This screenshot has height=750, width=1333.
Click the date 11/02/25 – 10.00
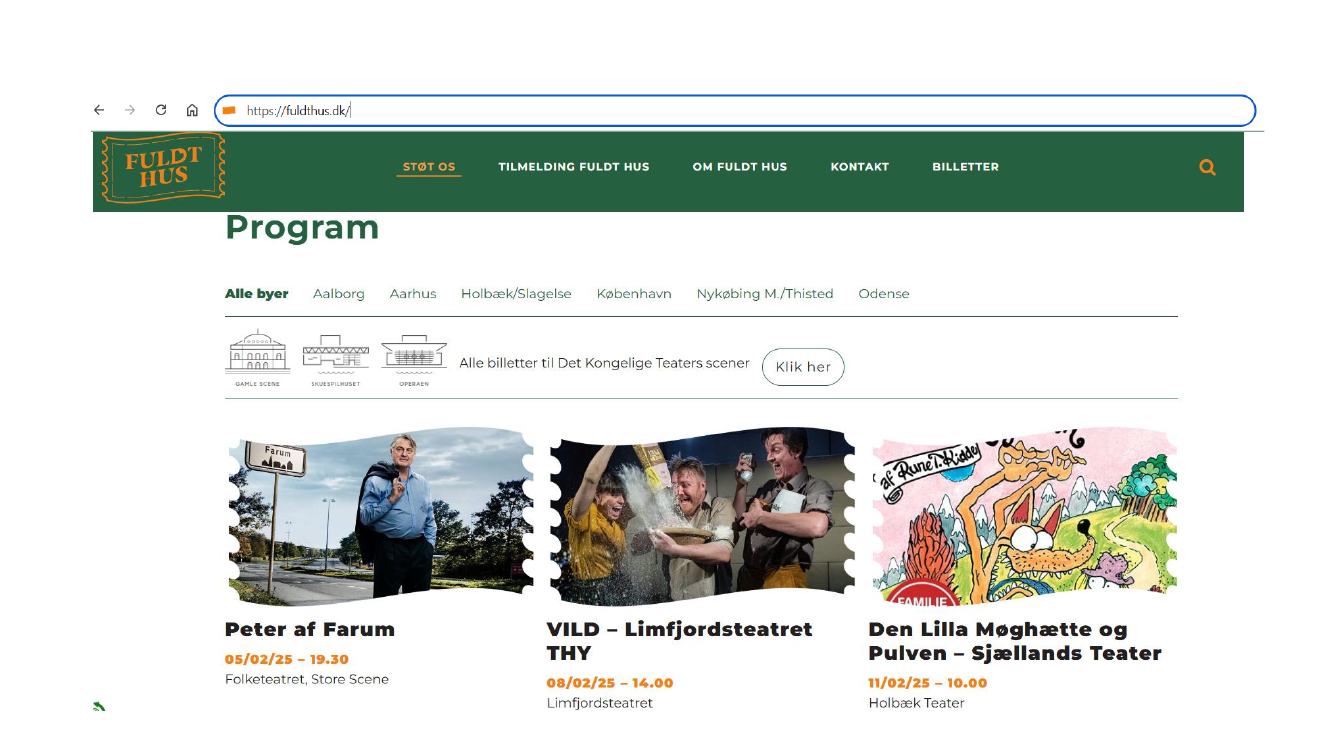tap(928, 683)
